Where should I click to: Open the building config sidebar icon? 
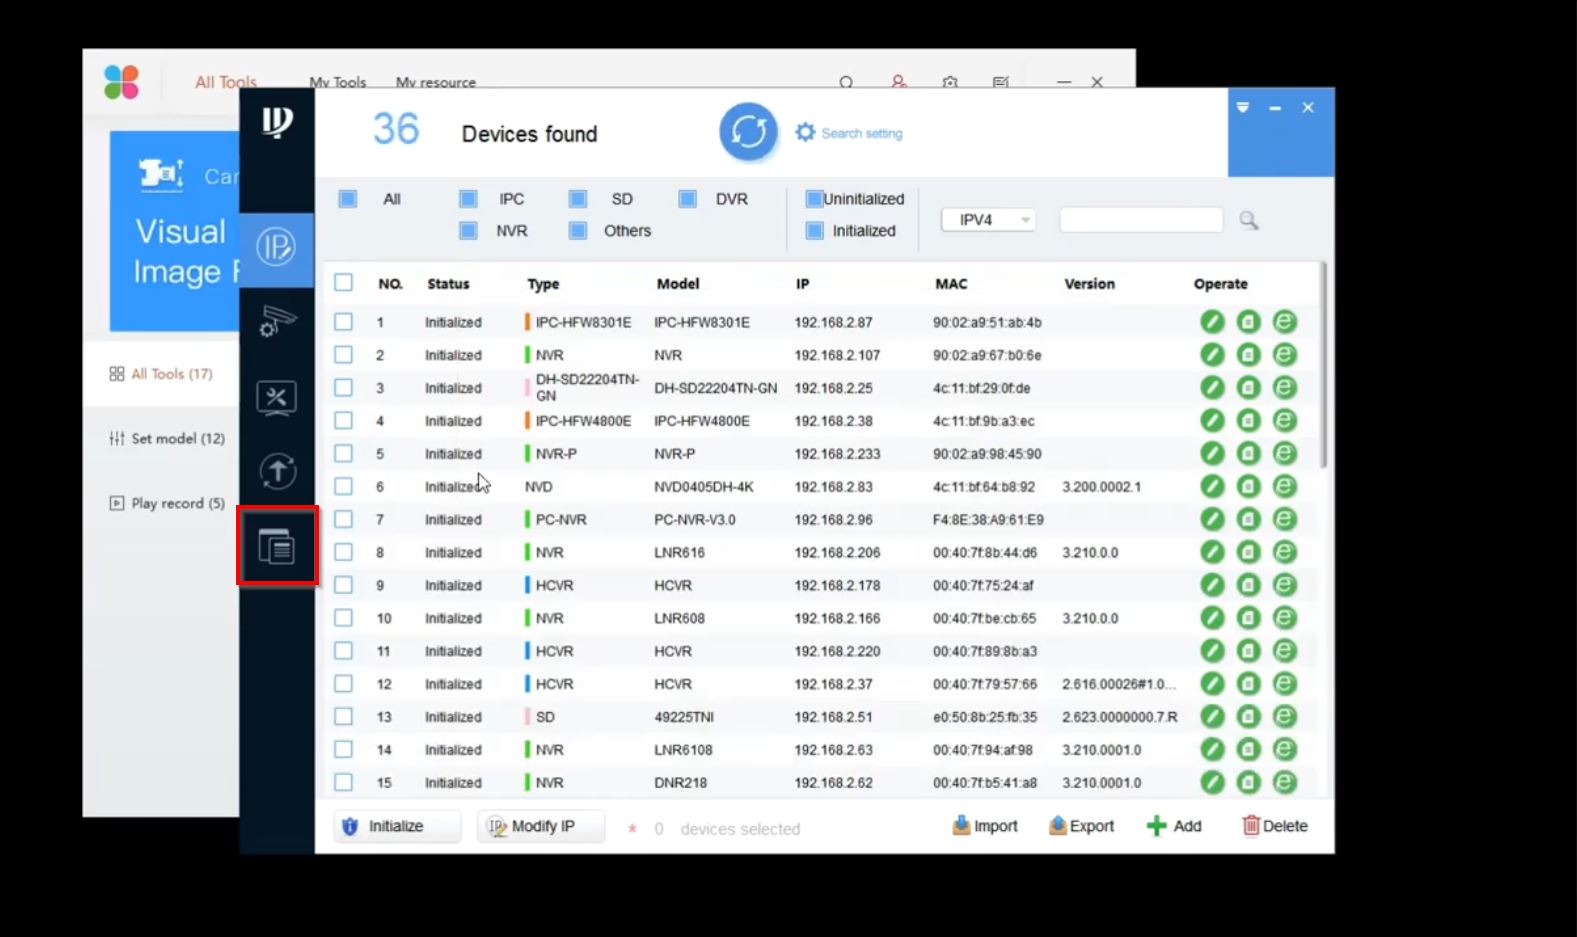click(277, 546)
